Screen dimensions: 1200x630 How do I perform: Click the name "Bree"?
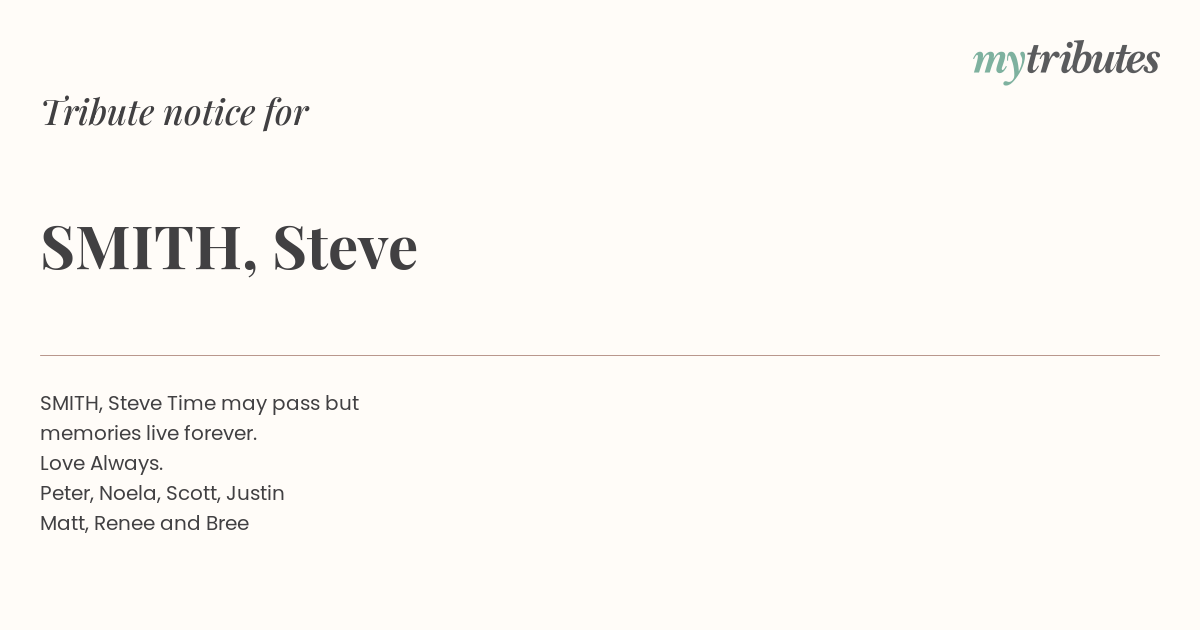point(227,523)
